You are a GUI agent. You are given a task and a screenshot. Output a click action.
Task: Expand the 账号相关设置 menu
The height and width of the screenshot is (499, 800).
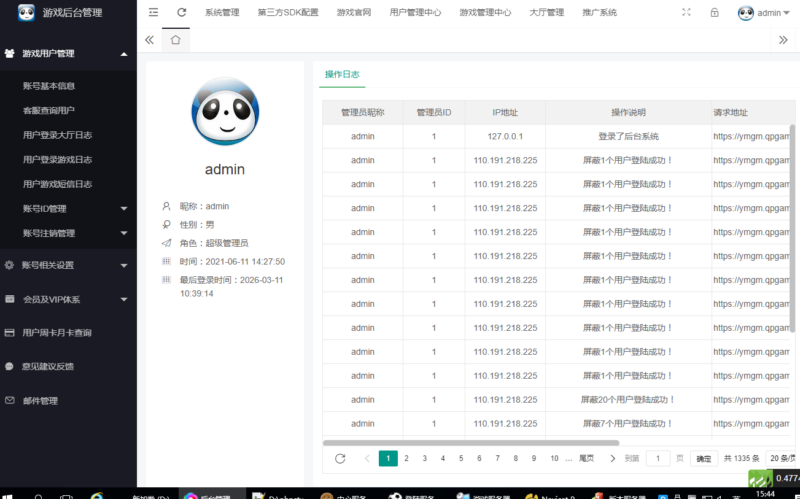point(124,265)
